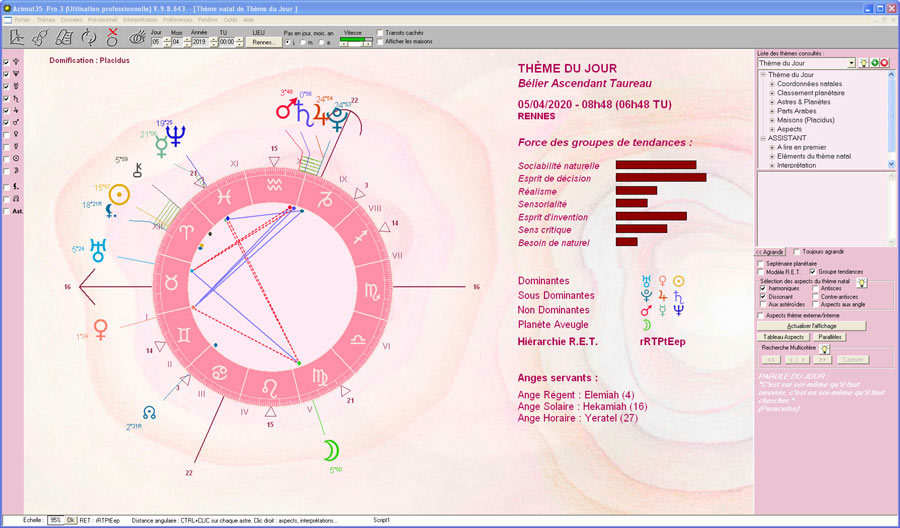Click the red X circle toolbar icon
The width and height of the screenshot is (900, 528).
tap(113, 37)
